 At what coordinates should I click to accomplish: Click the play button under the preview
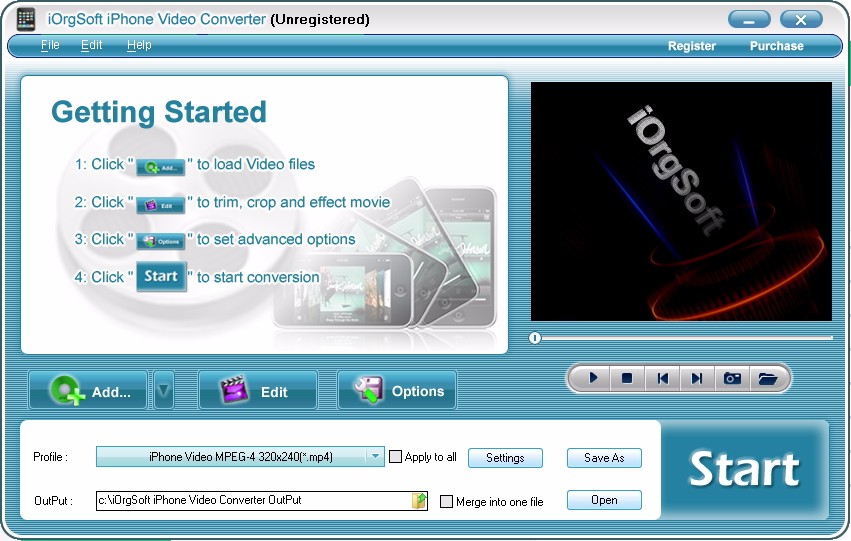coord(593,378)
